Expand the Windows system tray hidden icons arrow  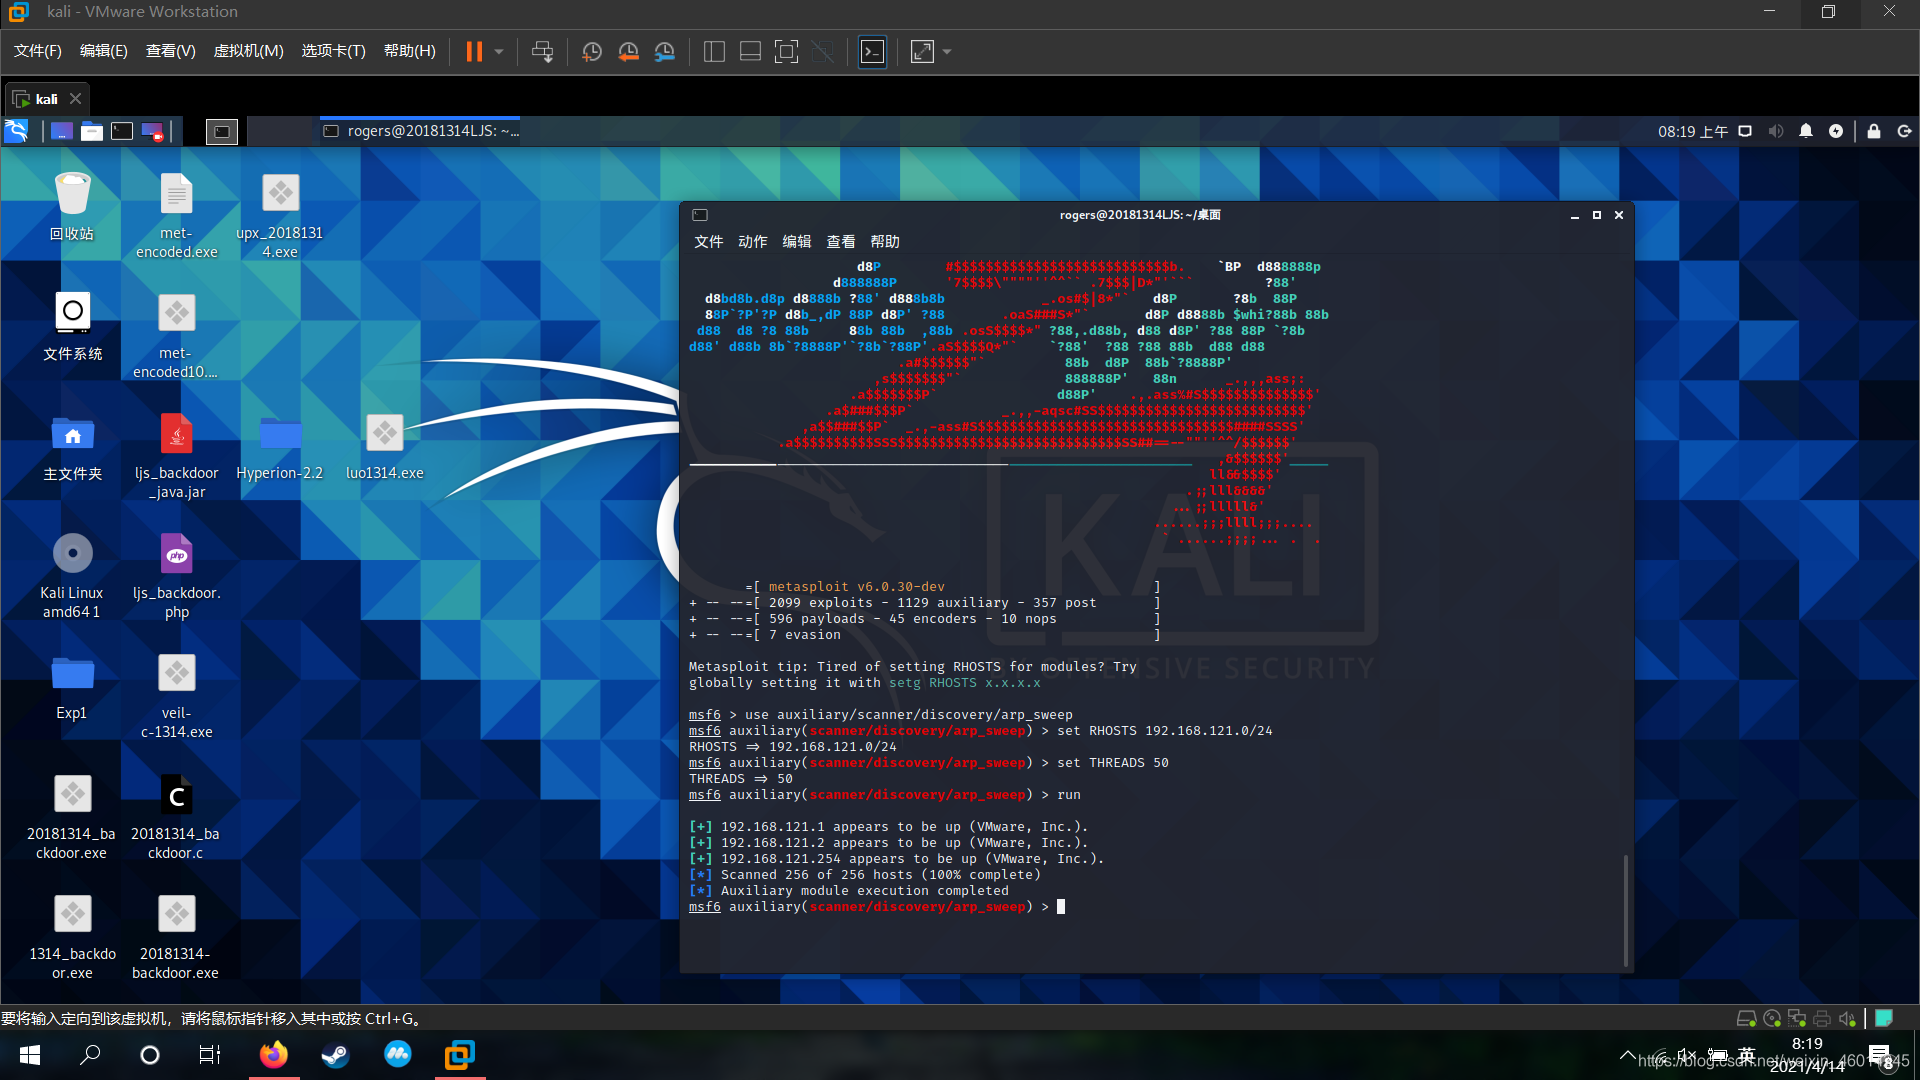[x=1627, y=1055]
